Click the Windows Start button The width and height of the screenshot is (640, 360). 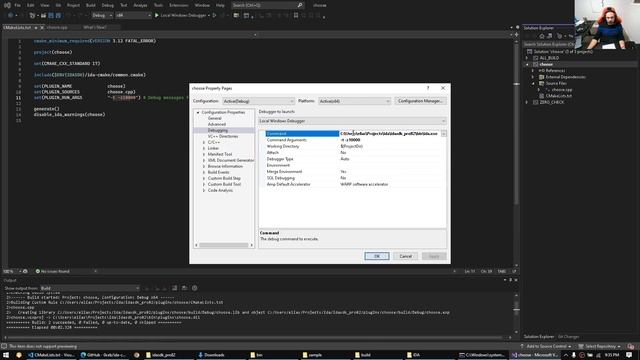point(6,355)
